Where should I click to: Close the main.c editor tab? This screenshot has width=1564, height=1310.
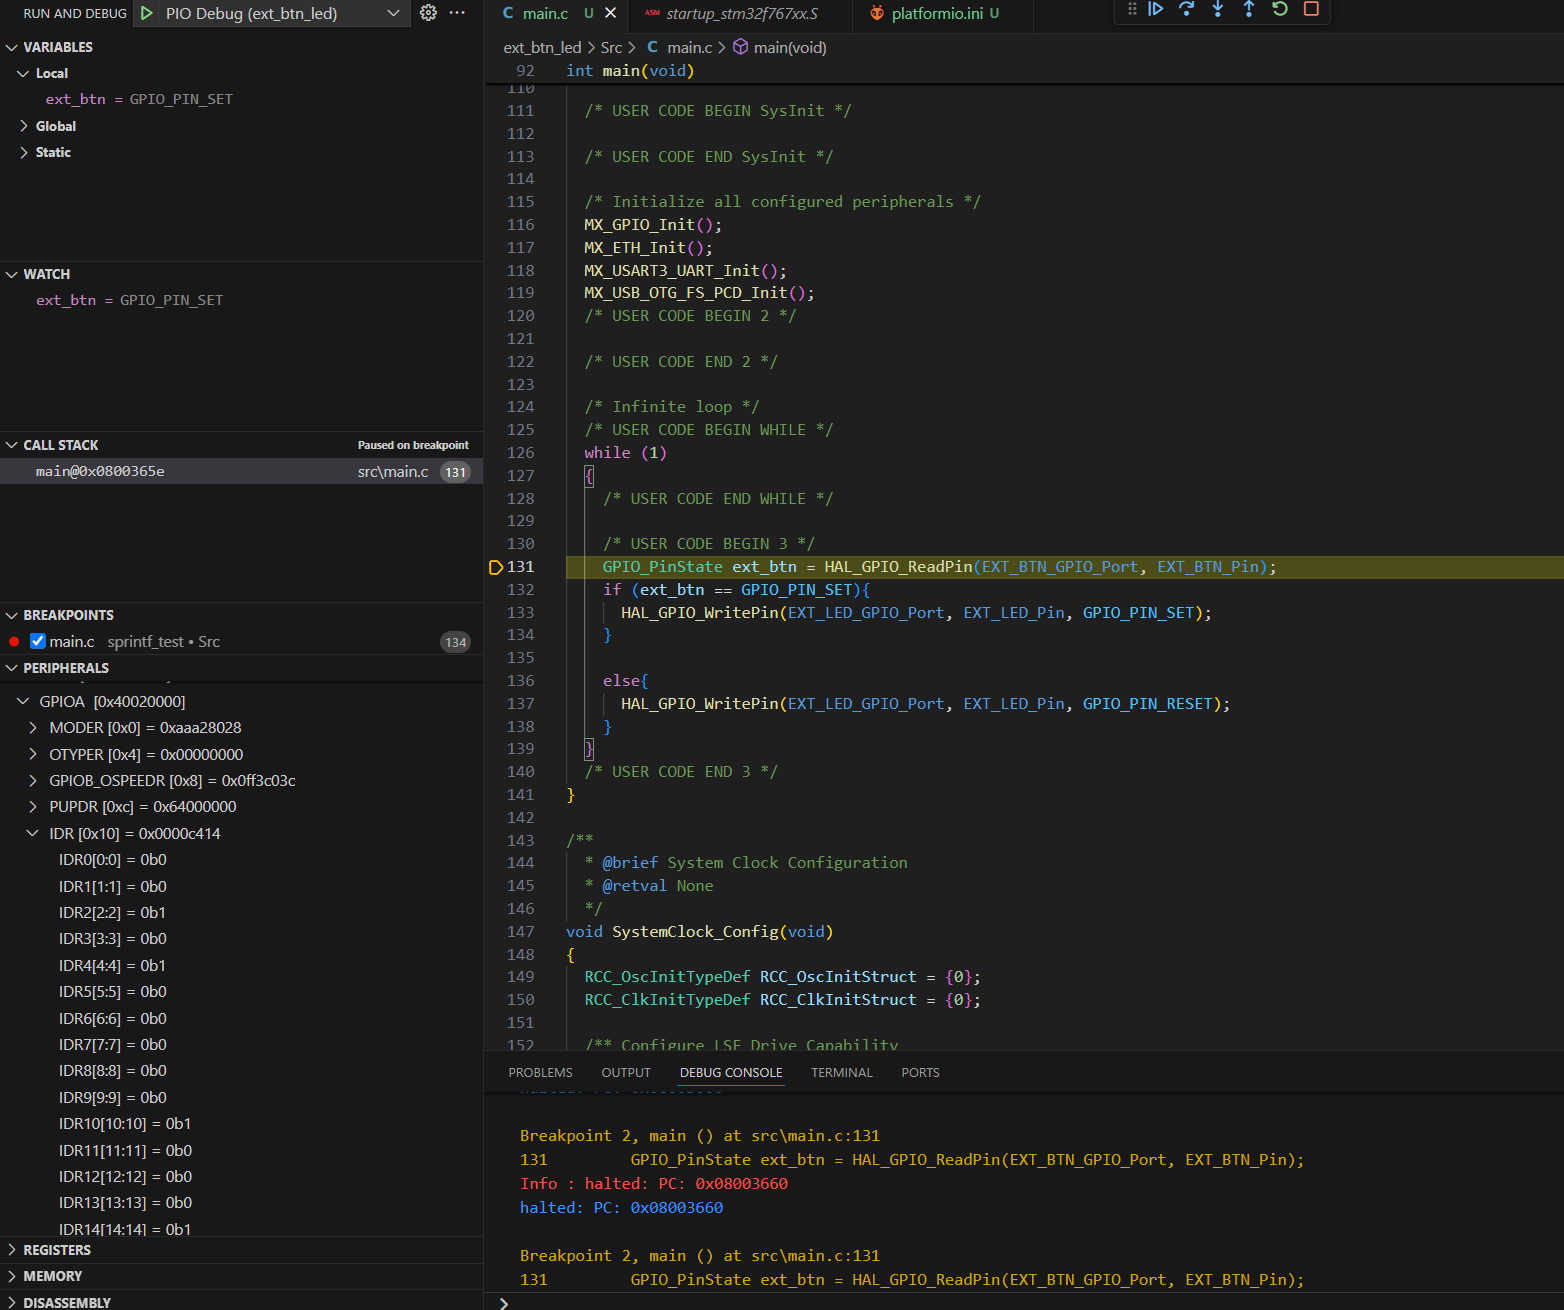coord(610,13)
